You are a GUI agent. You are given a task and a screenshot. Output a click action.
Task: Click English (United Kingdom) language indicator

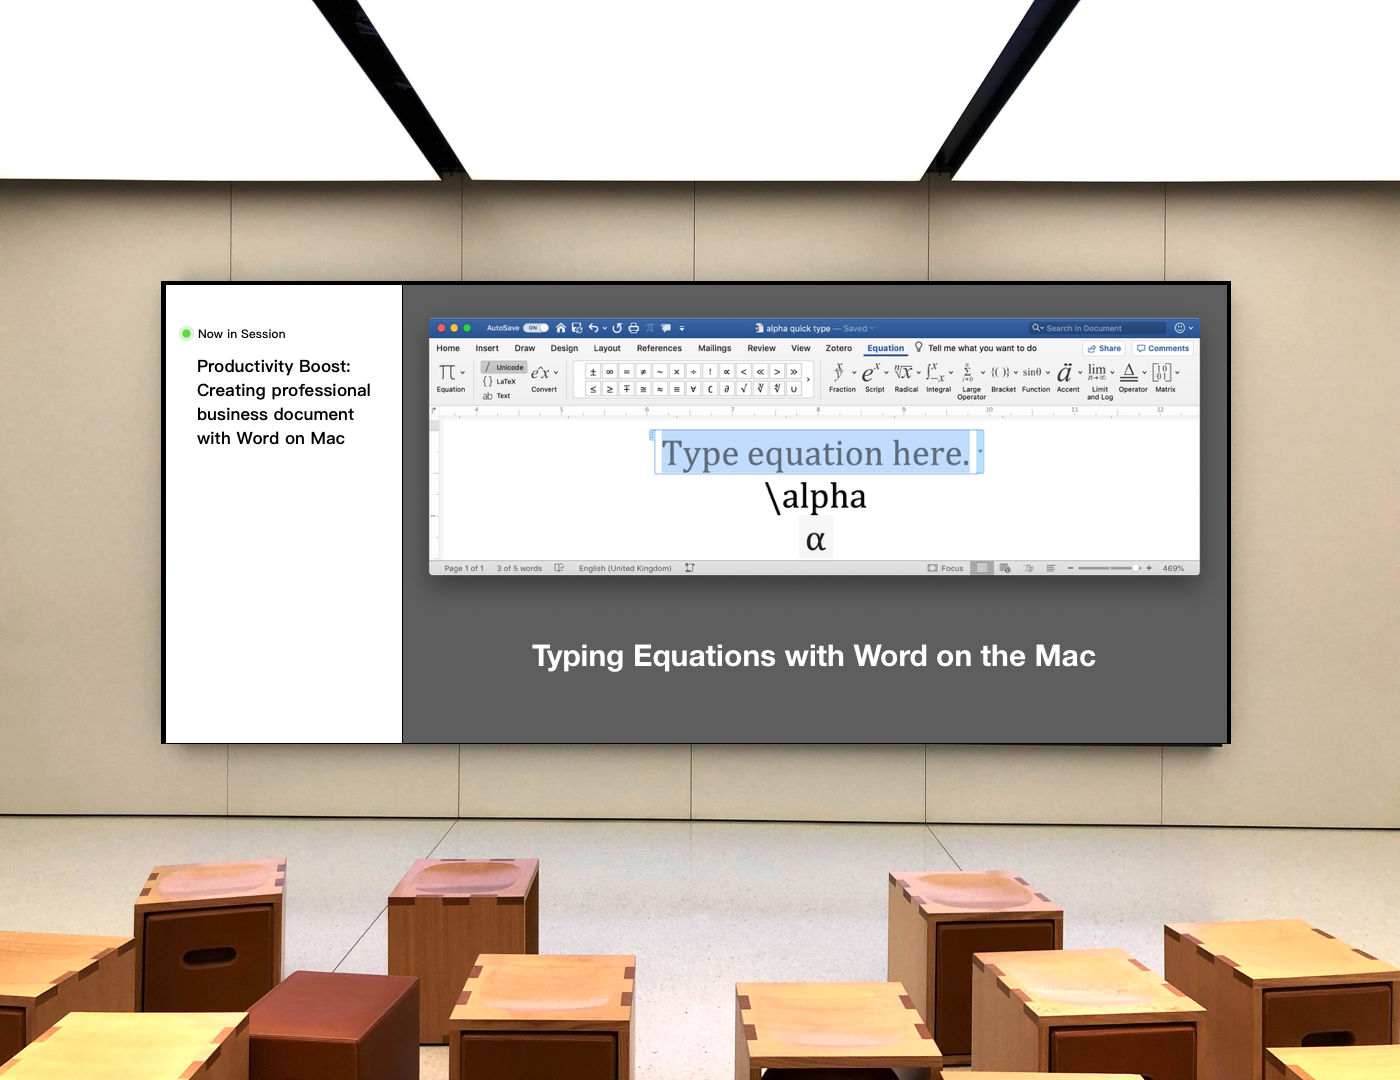pyautogui.click(x=625, y=568)
